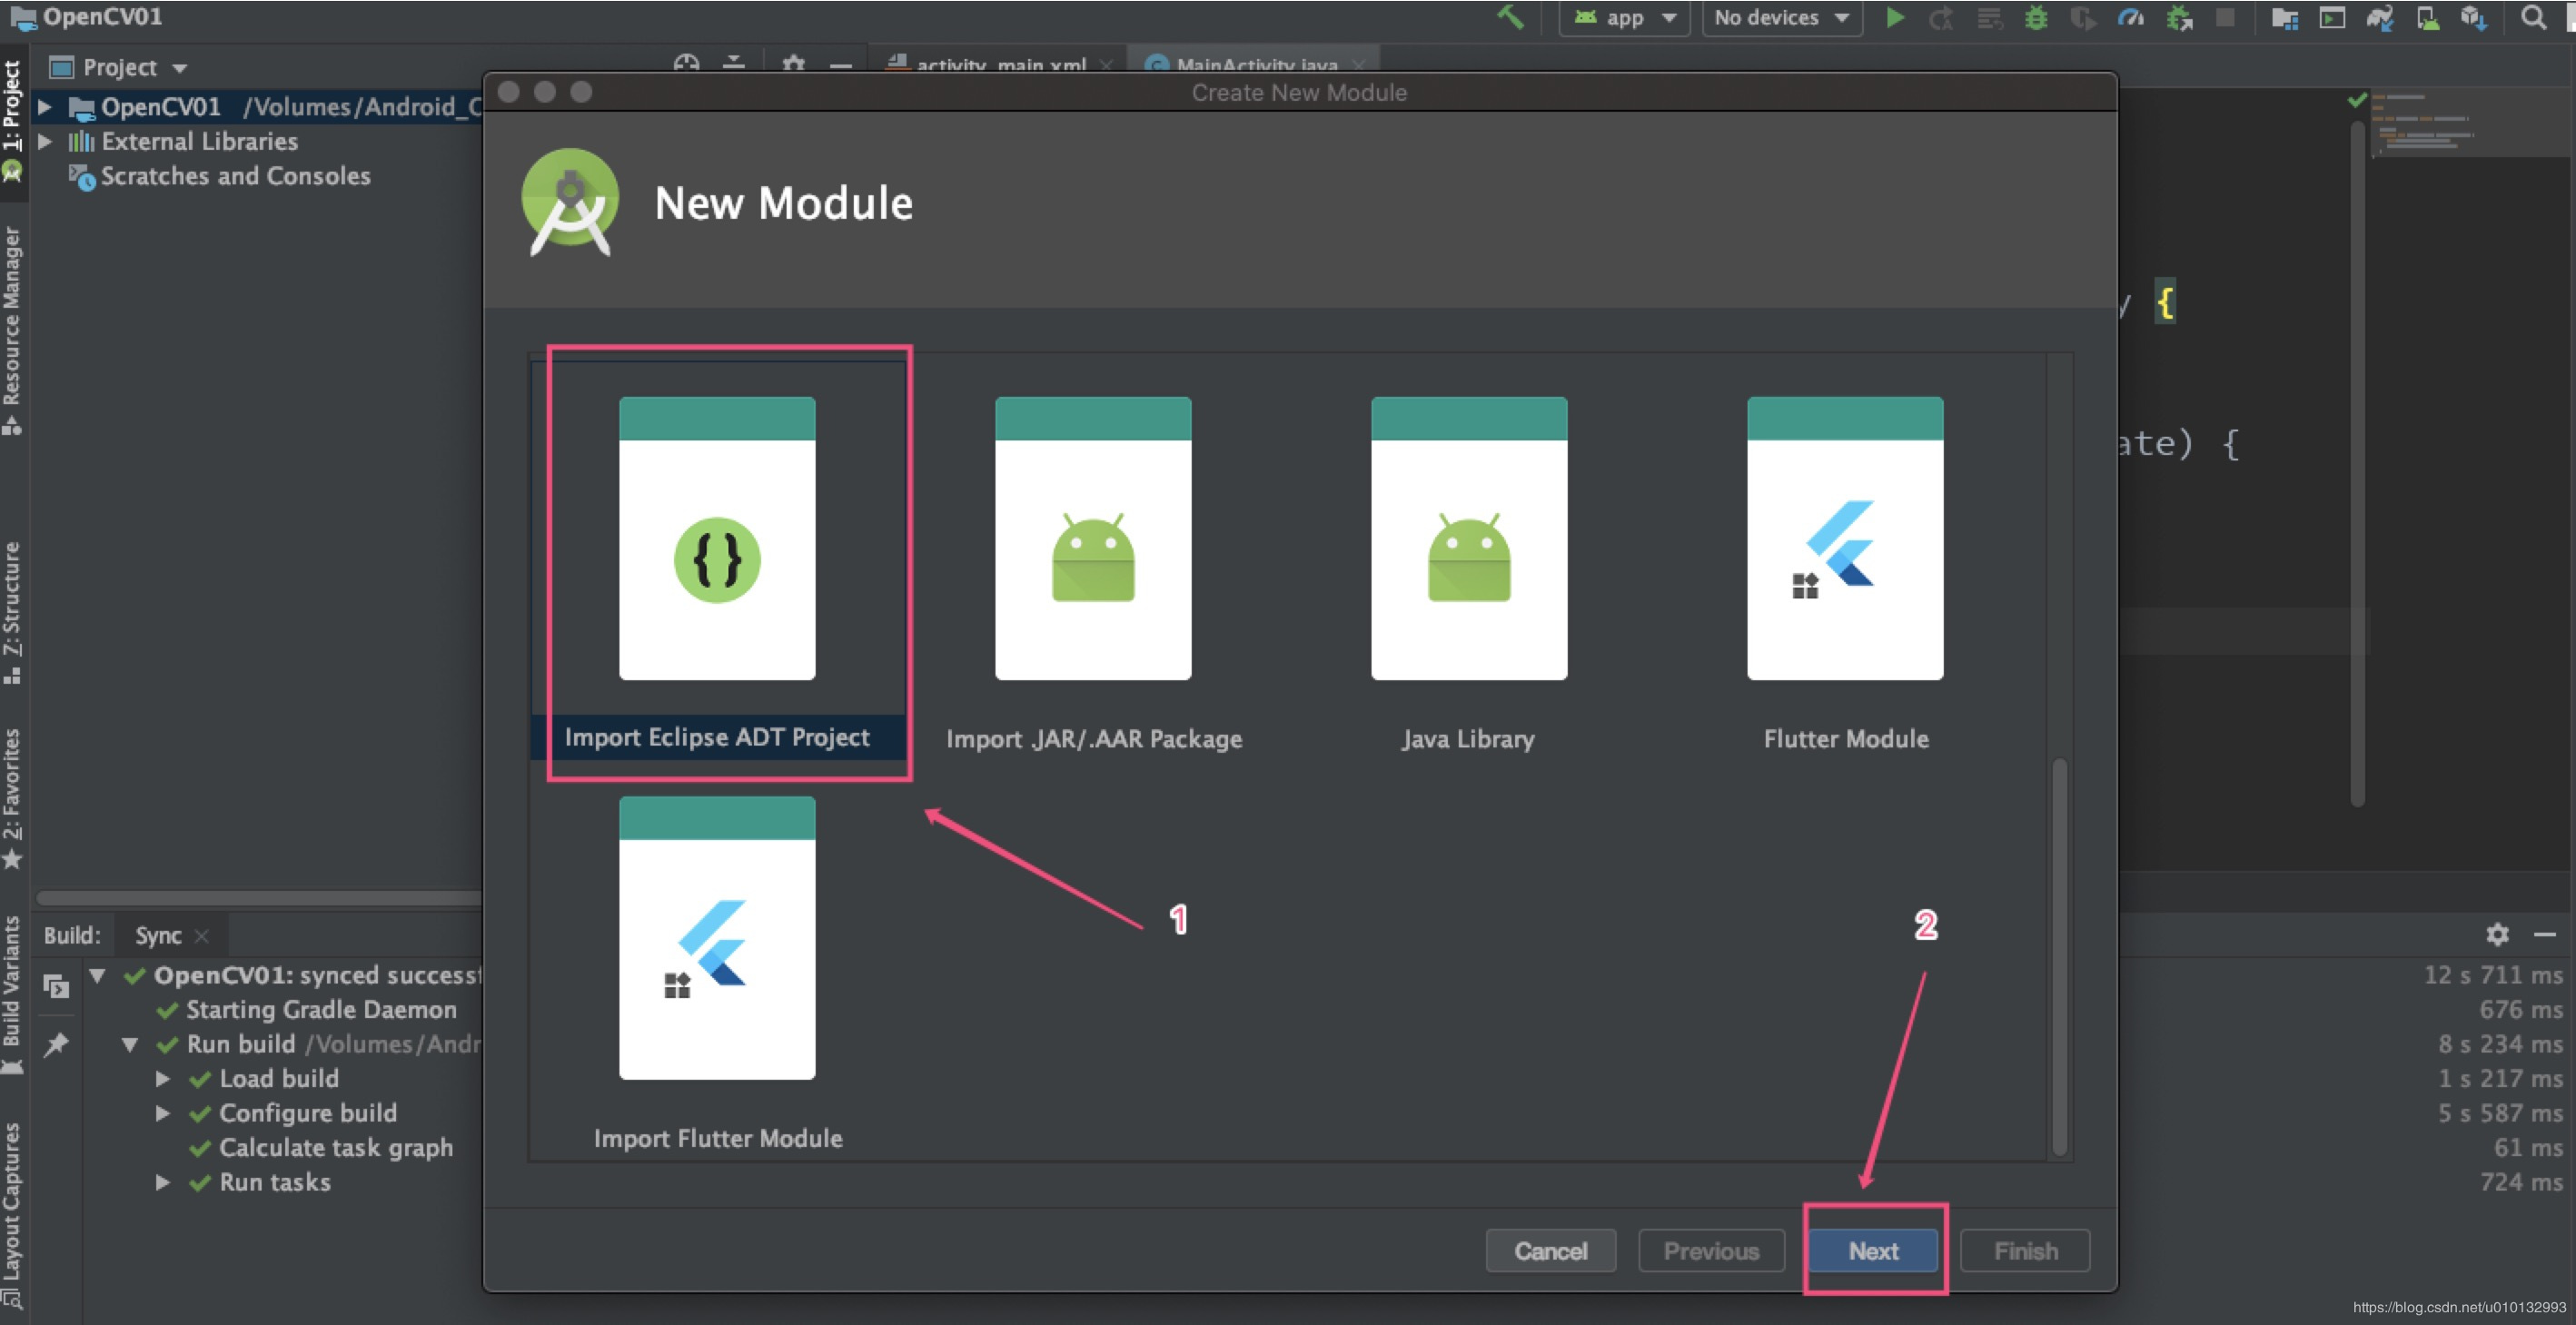Expand the Load build node

point(163,1079)
